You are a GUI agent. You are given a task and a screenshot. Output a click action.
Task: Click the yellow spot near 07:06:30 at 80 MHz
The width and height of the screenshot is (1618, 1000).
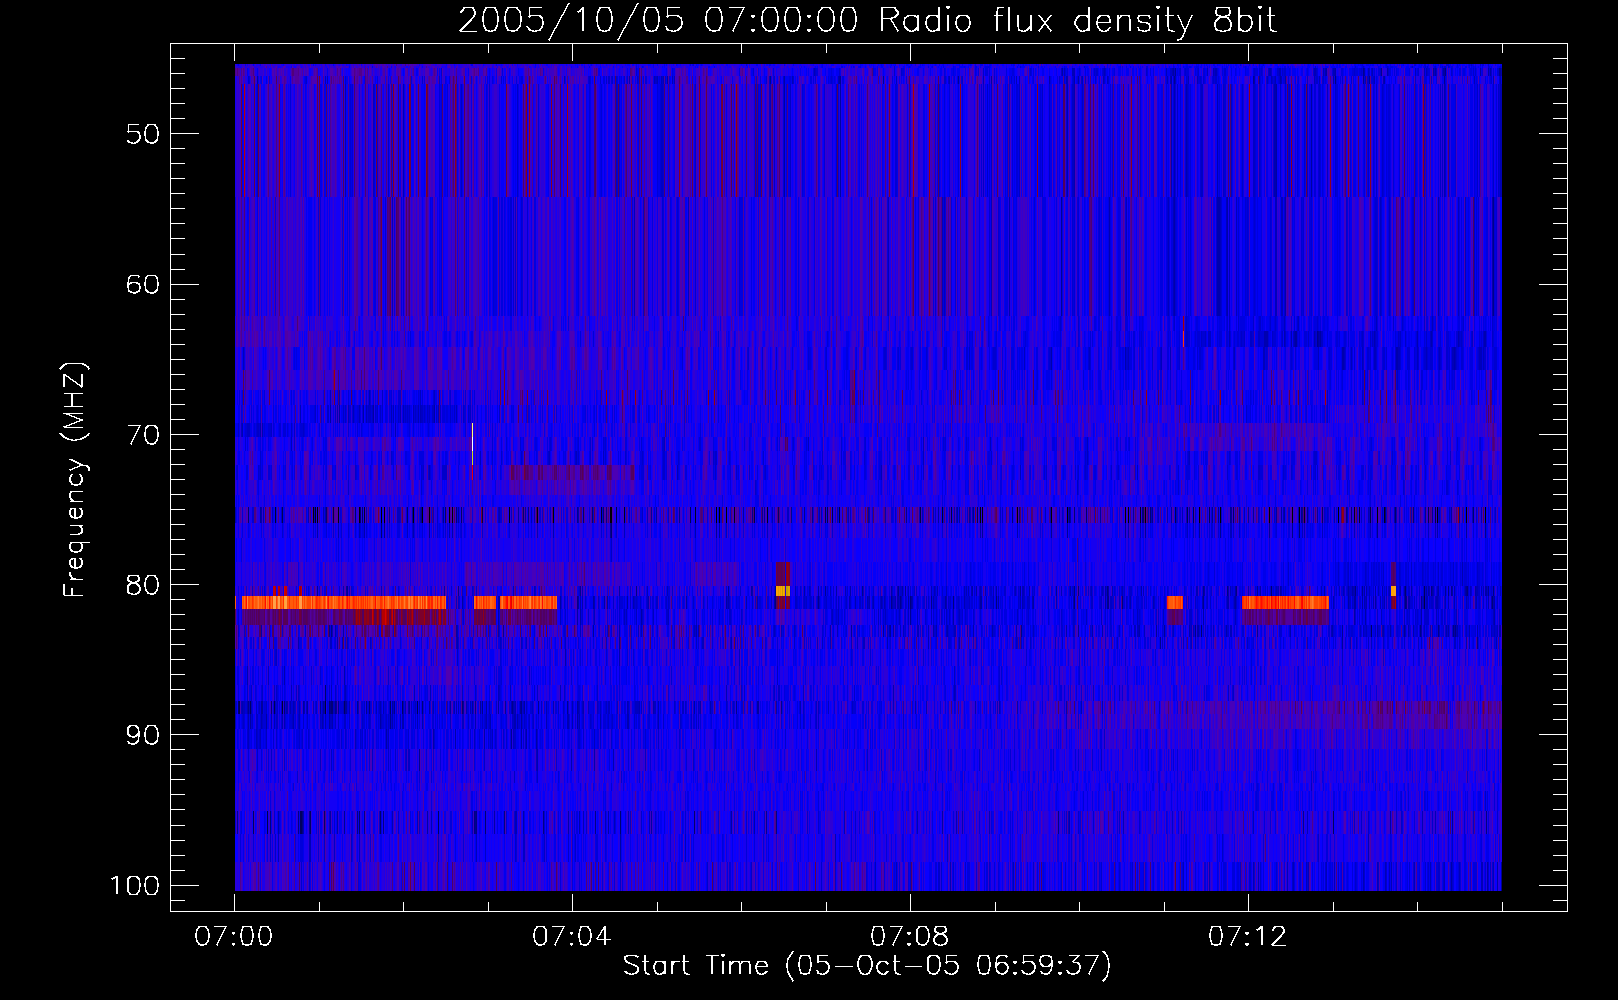click(782, 591)
